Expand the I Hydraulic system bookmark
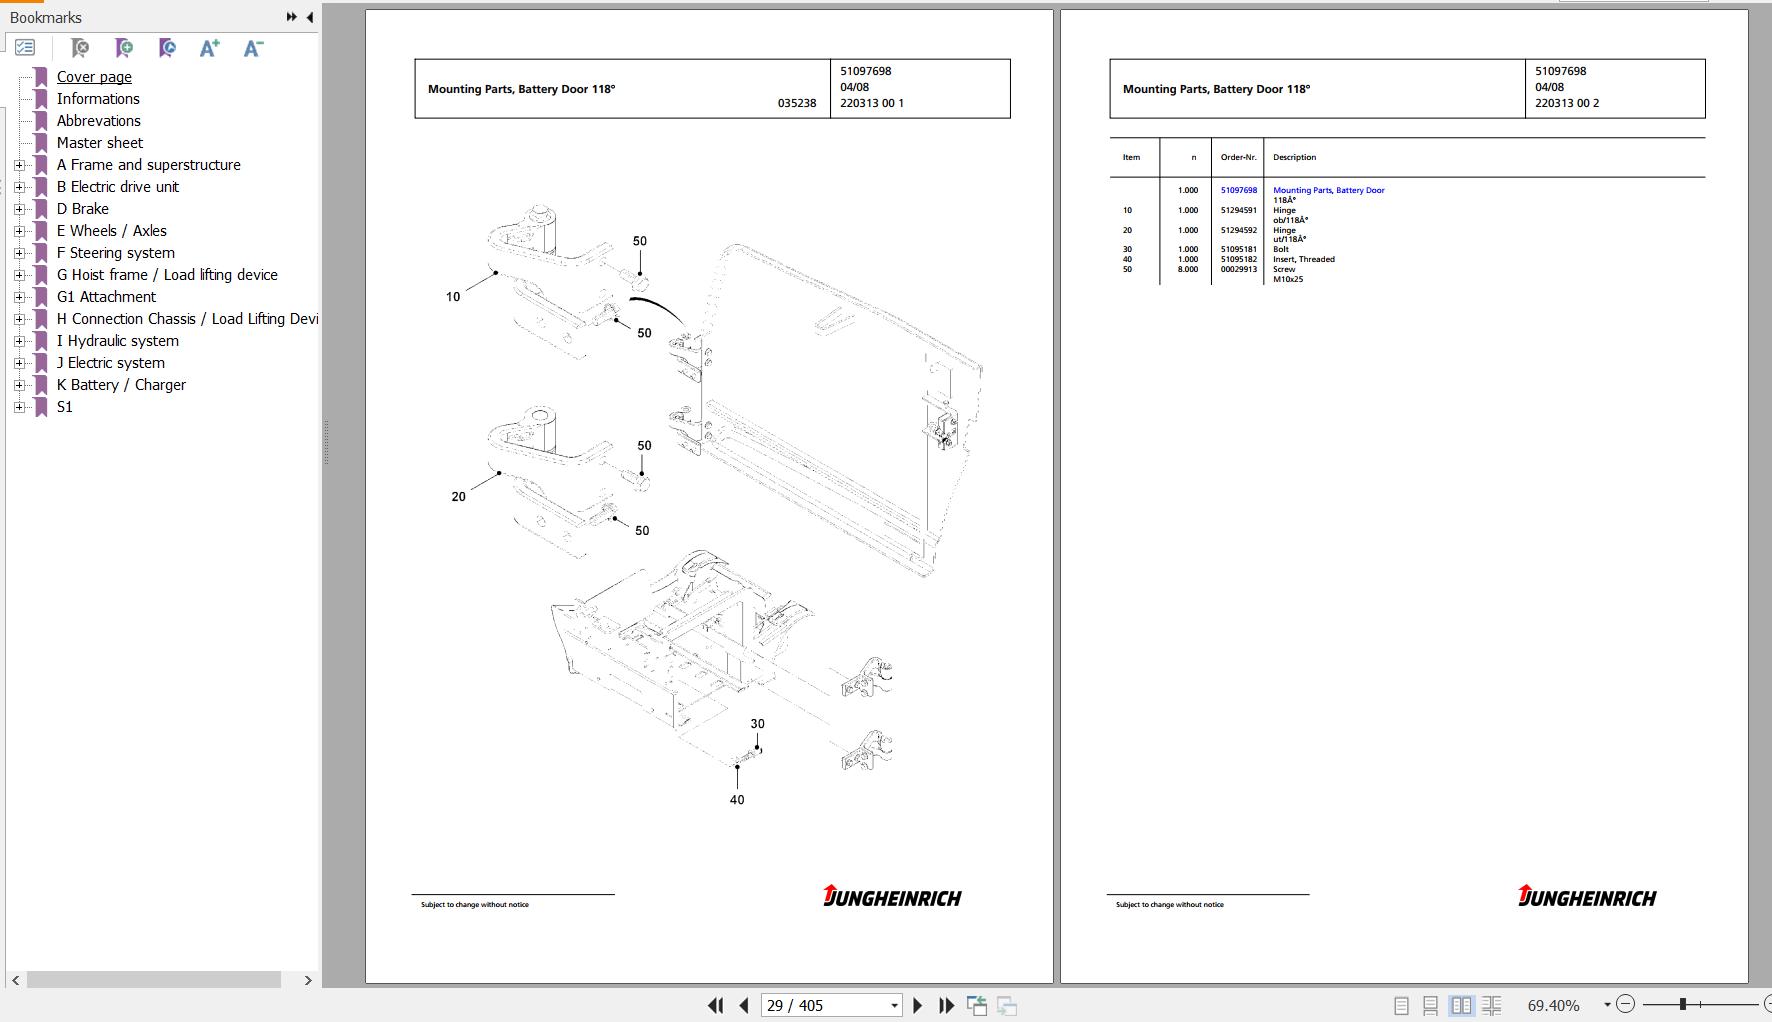Screen dimensions: 1772x1022 [19, 341]
